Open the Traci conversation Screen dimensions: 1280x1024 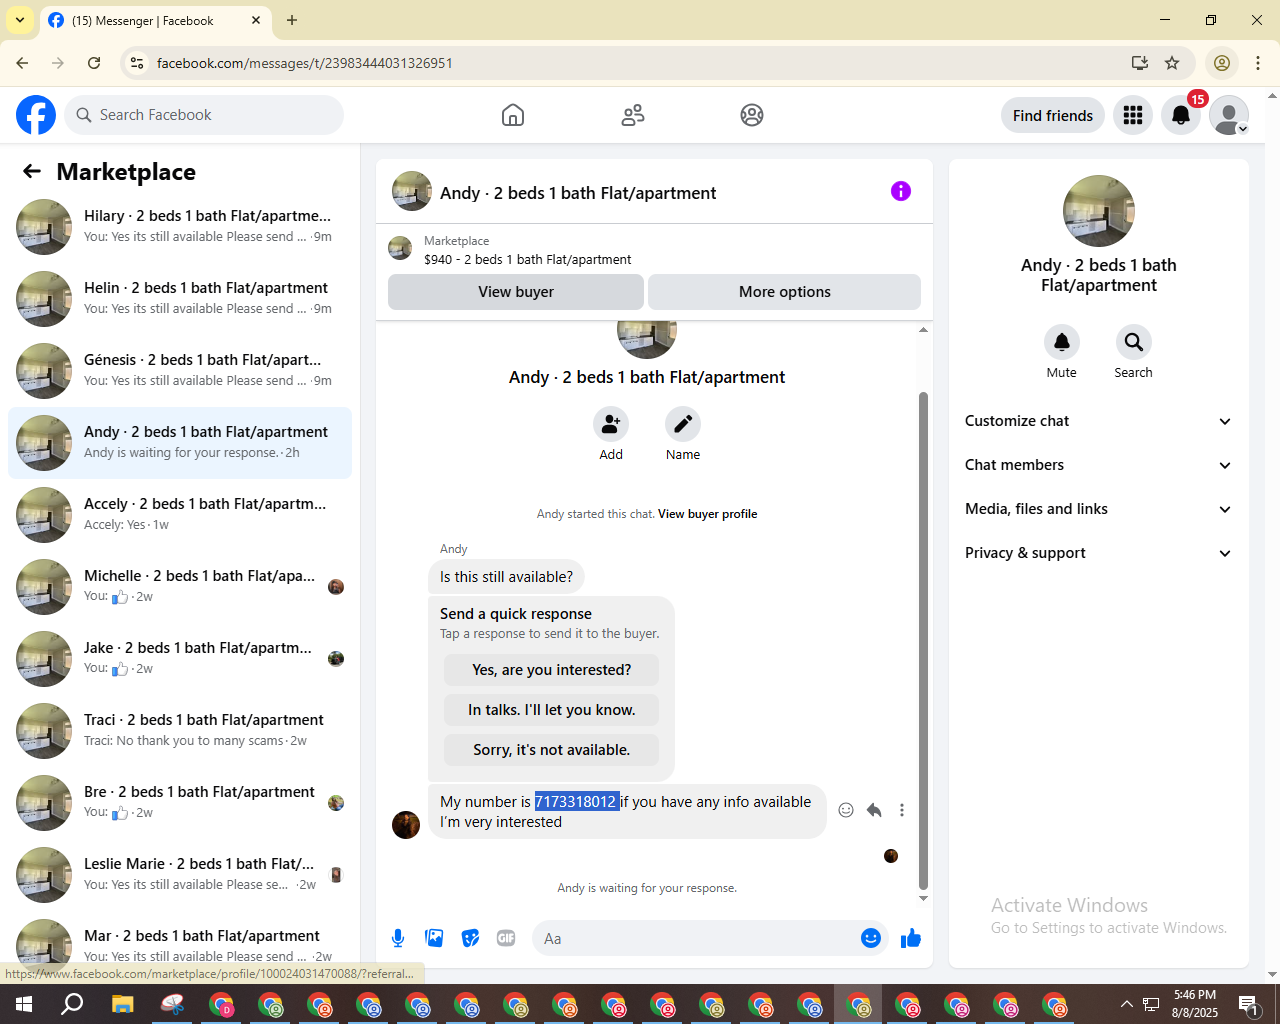[x=180, y=731]
